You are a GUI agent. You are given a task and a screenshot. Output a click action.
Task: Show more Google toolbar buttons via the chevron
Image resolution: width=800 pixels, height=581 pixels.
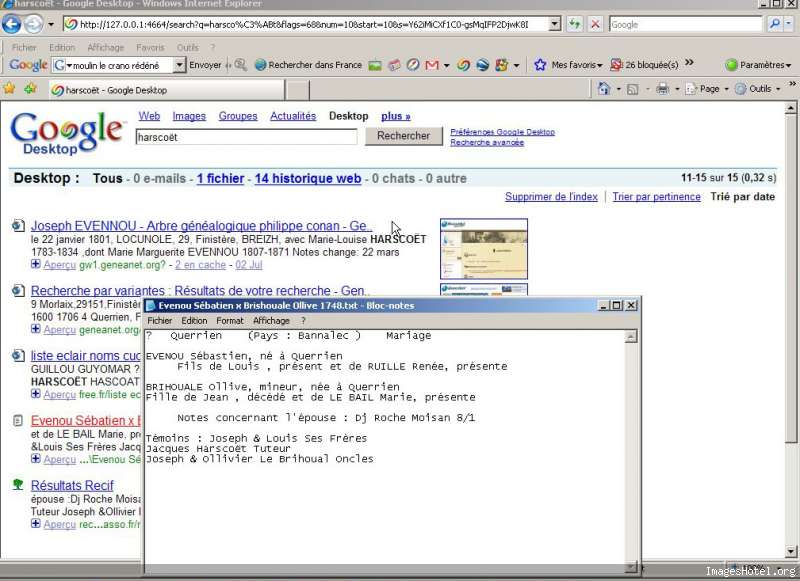689,63
